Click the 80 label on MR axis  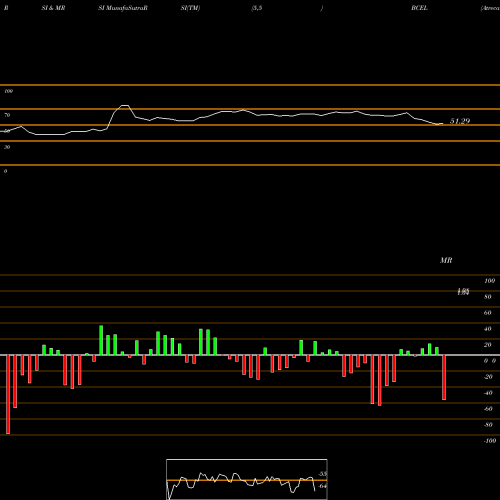click(x=488, y=297)
